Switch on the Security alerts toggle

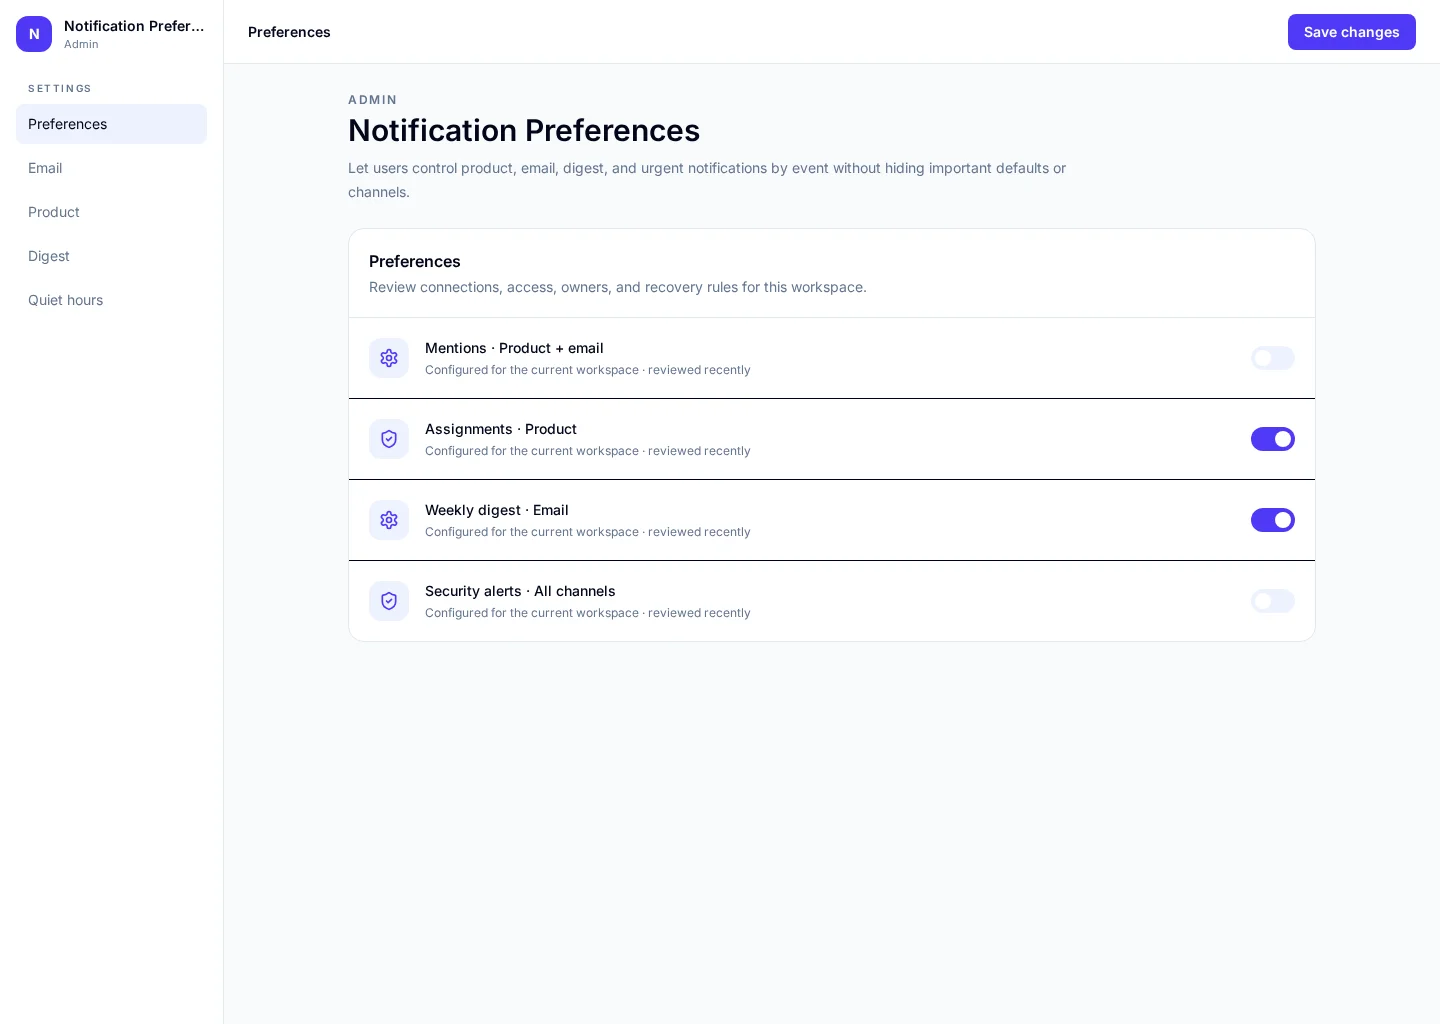click(1273, 601)
